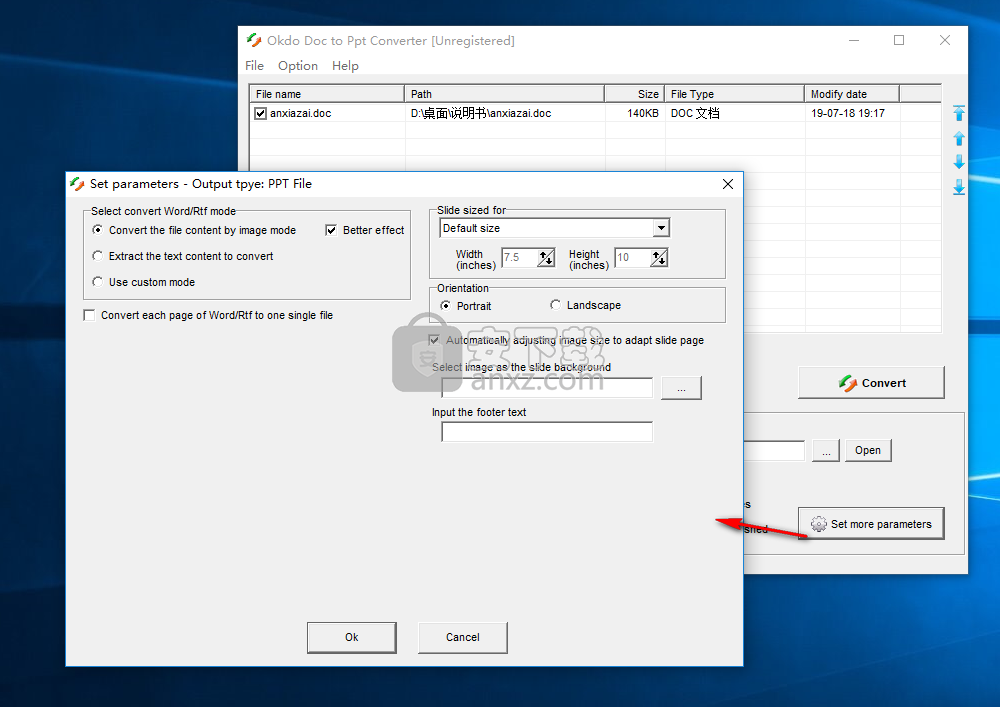Click the Okdo app icon in the title bar
This screenshot has width=1000, height=707.
click(254, 41)
